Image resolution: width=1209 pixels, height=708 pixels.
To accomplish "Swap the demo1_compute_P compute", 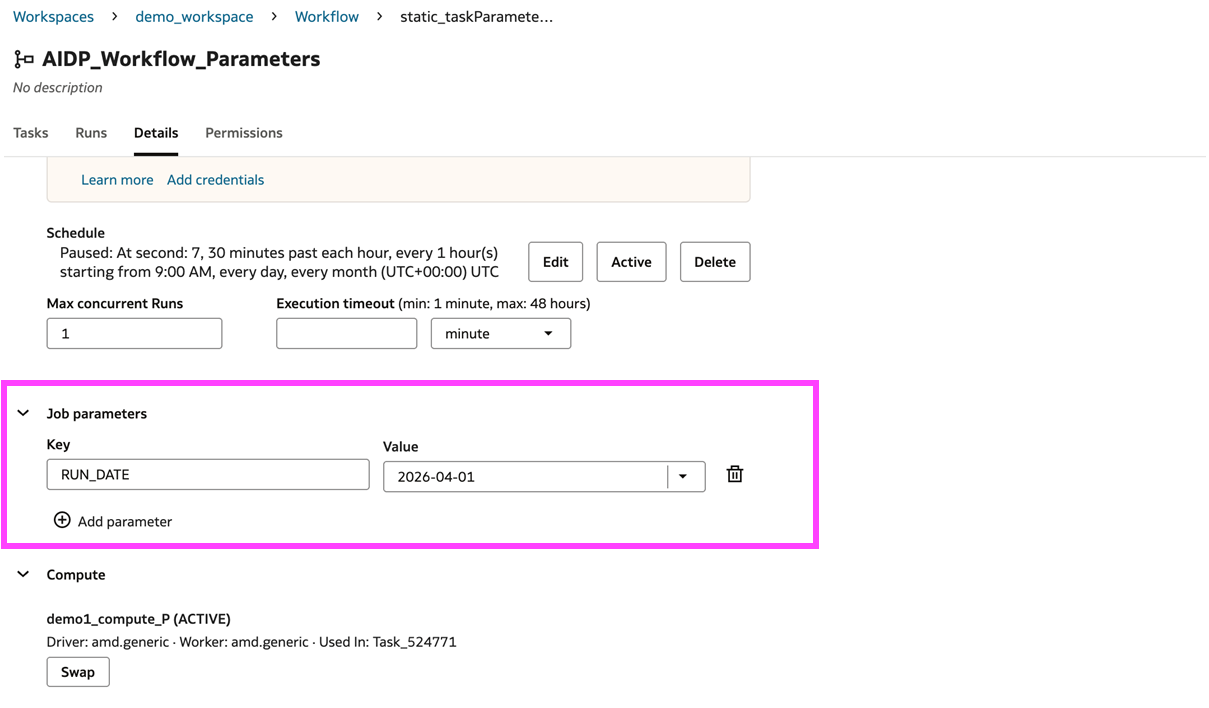I will [x=78, y=672].
